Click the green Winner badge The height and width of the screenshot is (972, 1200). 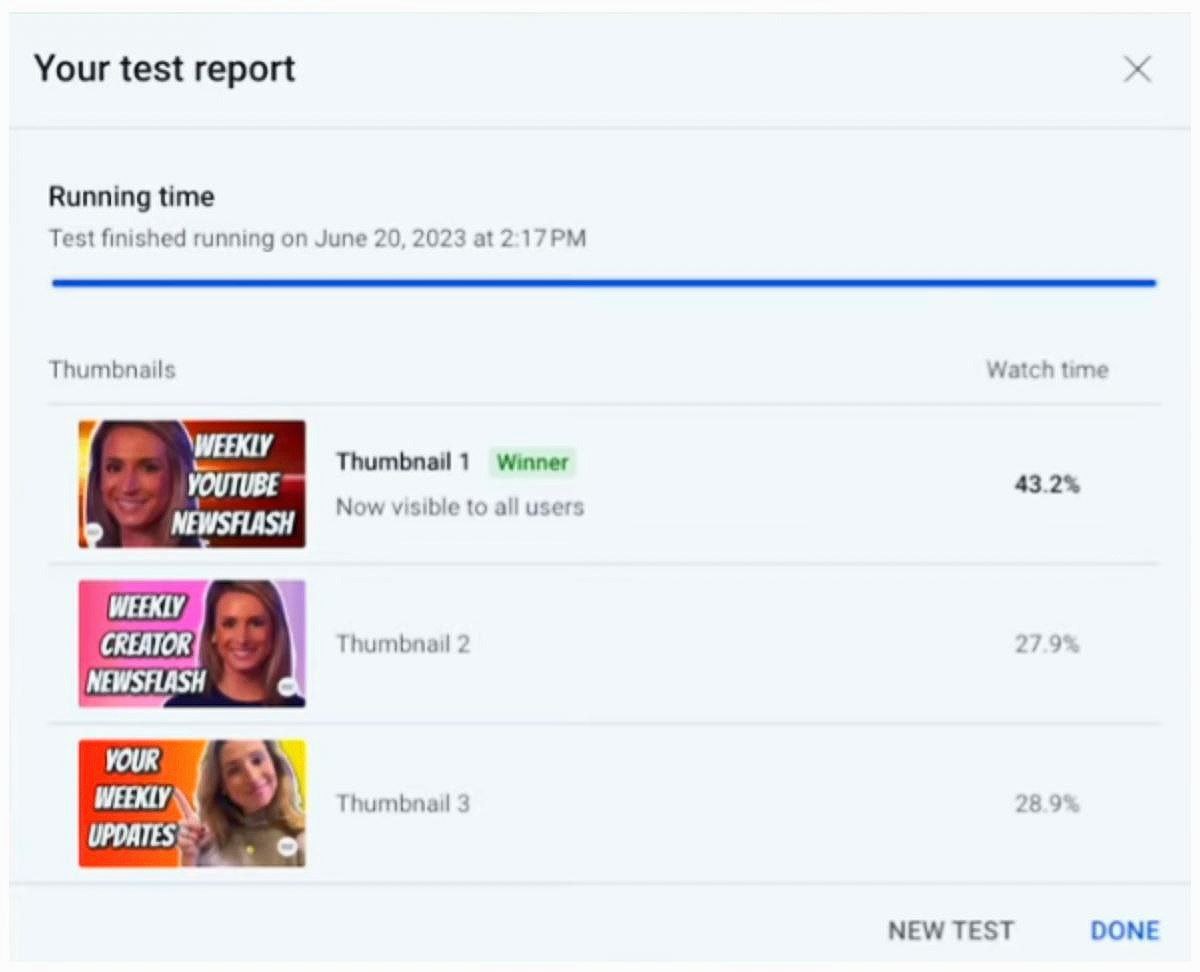click(x=532, y=462)
